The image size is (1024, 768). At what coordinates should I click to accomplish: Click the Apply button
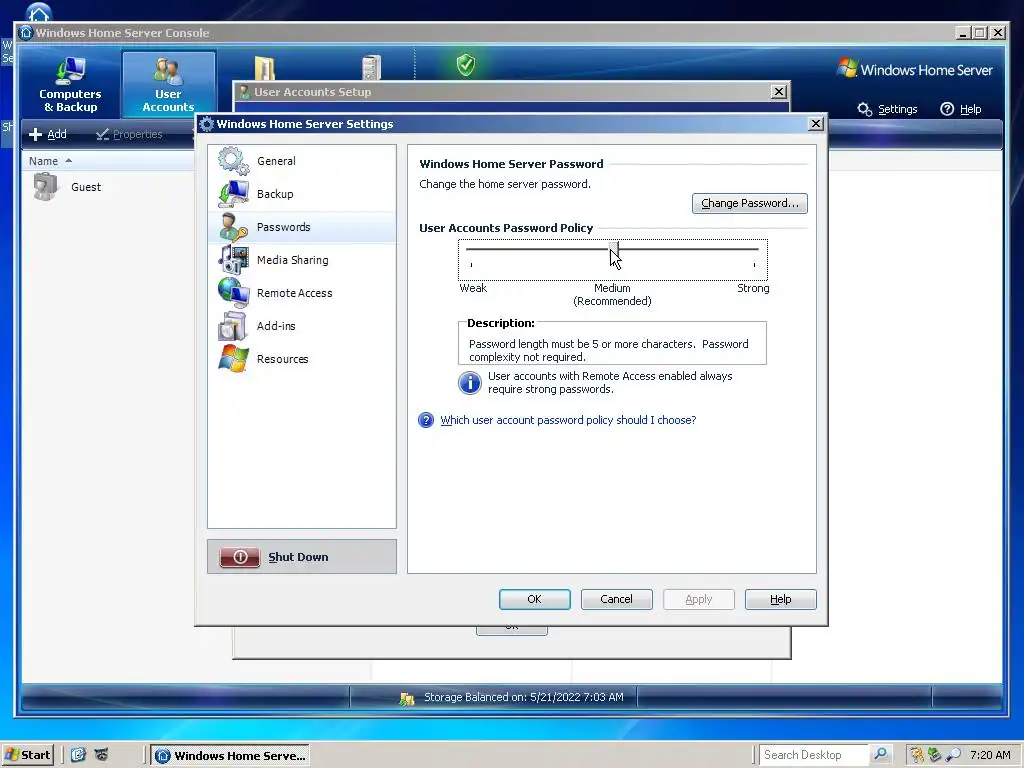(699, 599)
